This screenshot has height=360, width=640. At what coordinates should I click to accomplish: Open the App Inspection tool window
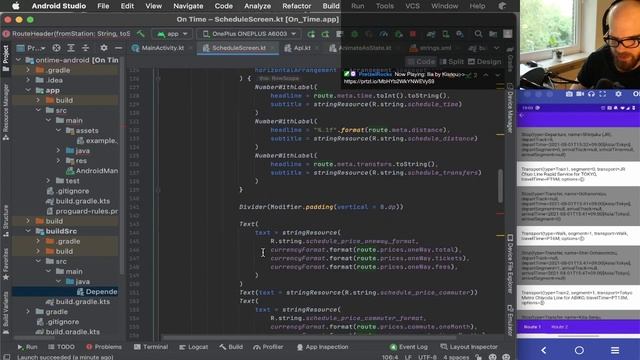click(x=322, y=347)
